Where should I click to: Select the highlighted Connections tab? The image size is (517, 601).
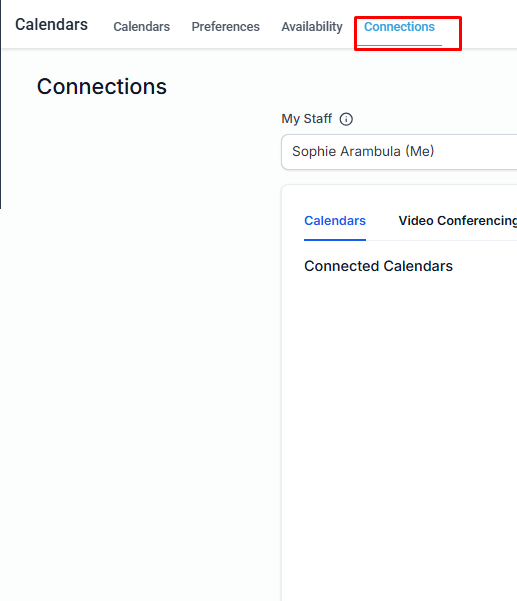point(399,27)
